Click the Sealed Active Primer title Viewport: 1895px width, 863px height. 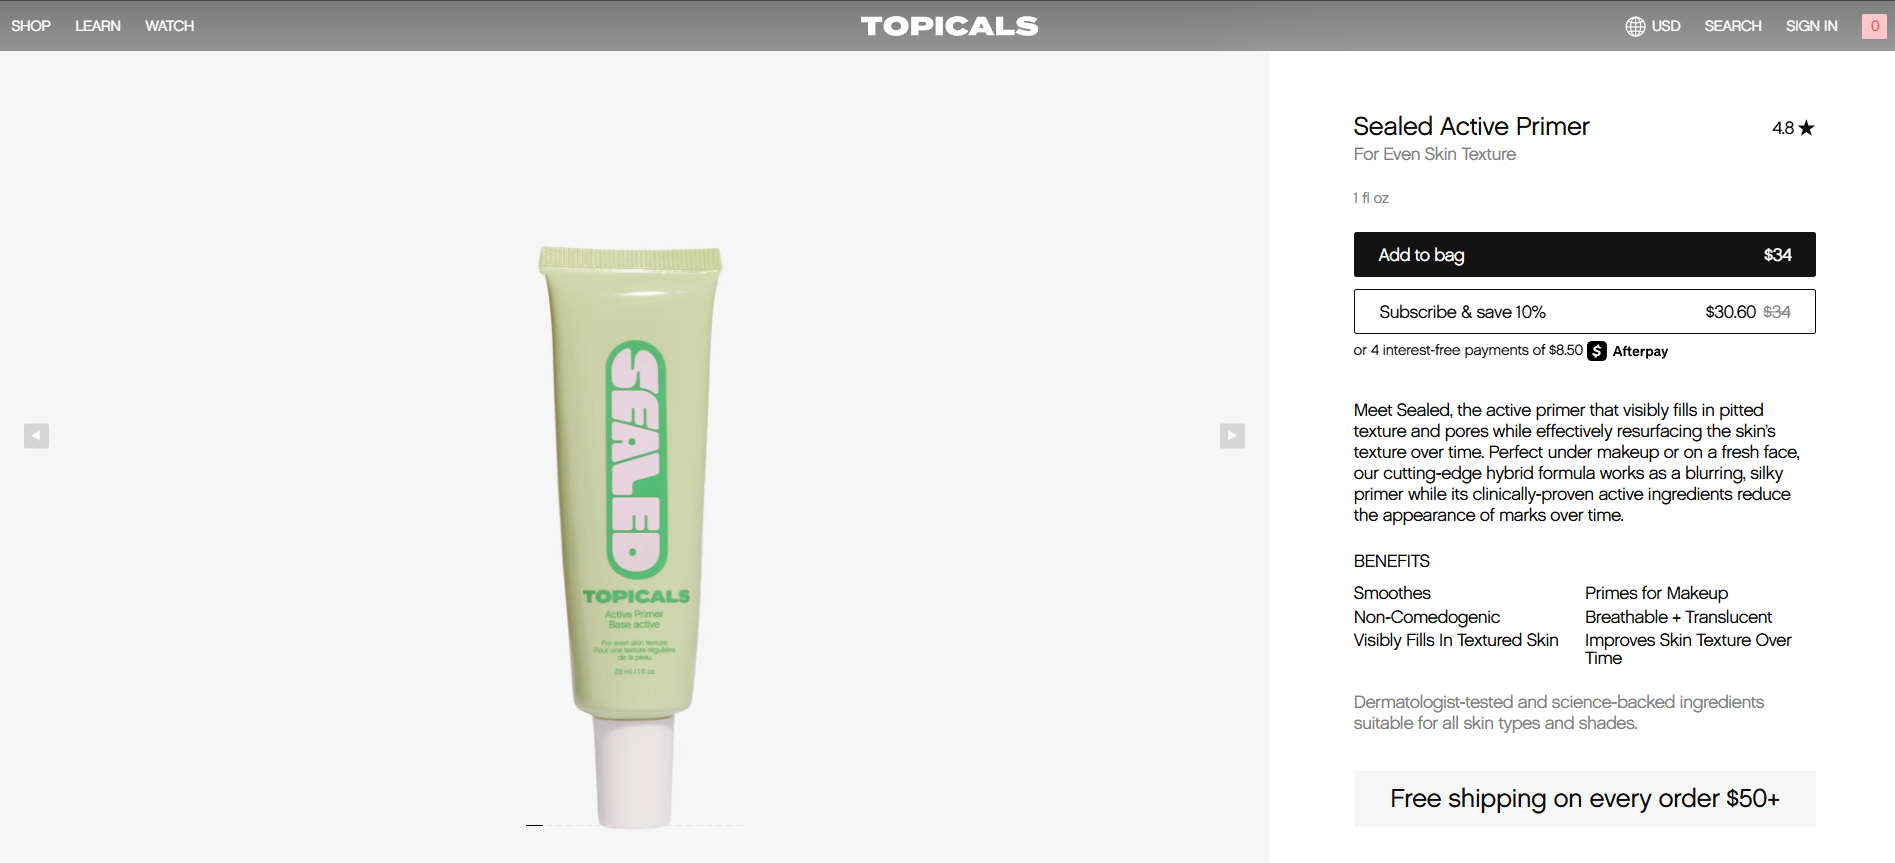[x=1471, y=127]
